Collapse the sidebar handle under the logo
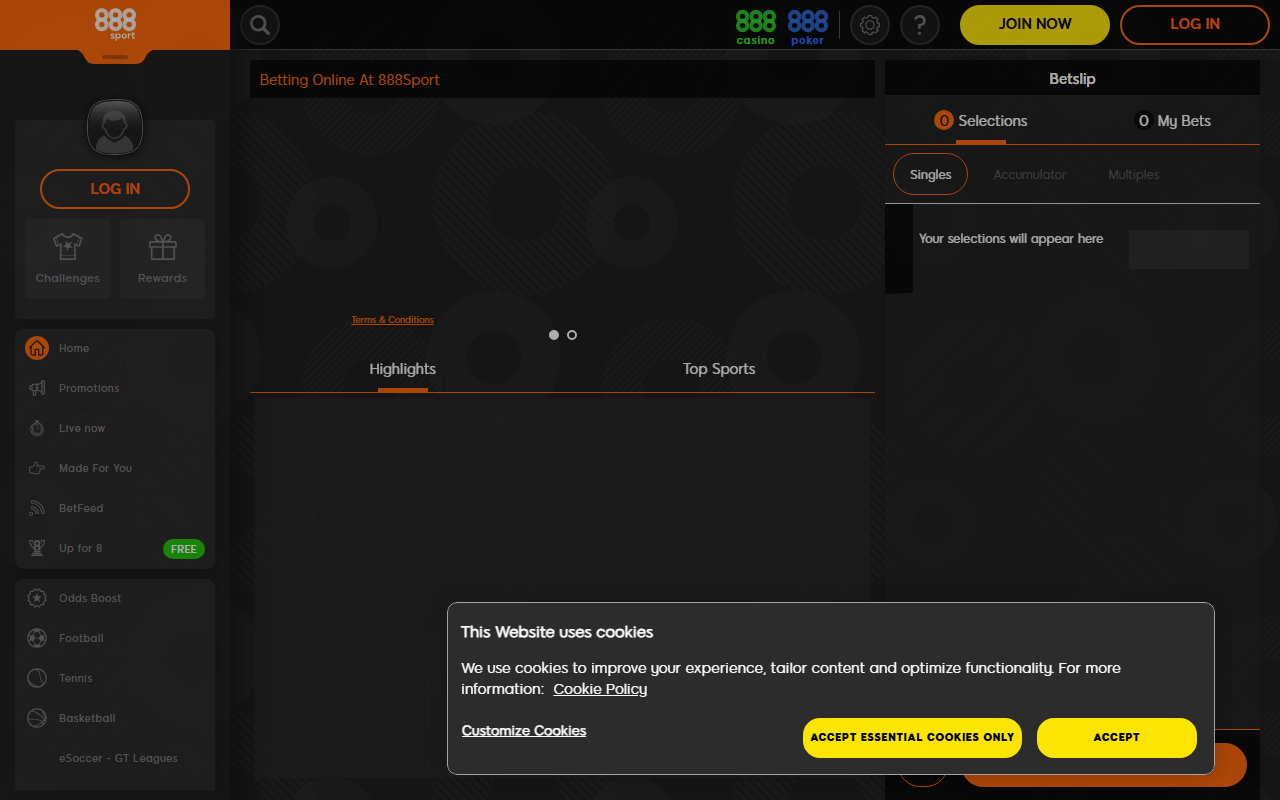 (x=115, y=57)
